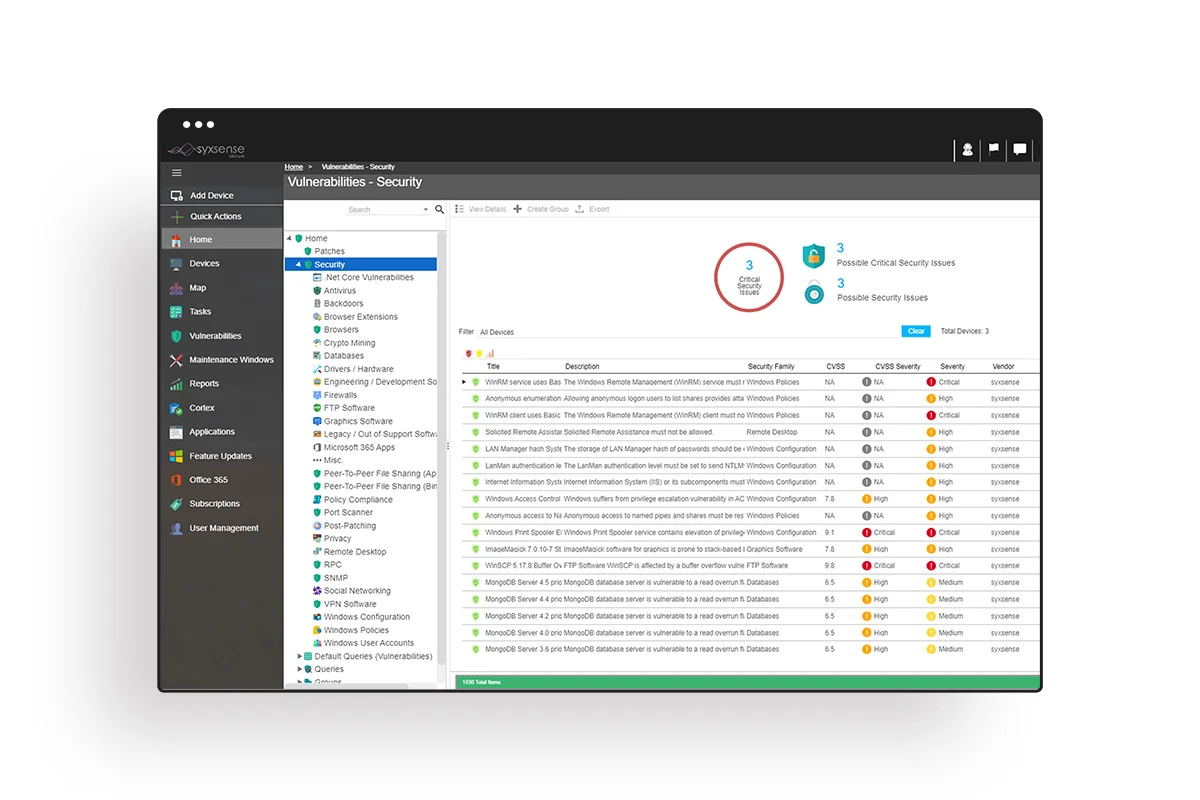Screen dimensions: 1200x800
Task: Click the red shield filter icon above table
Action: (470, 353)
